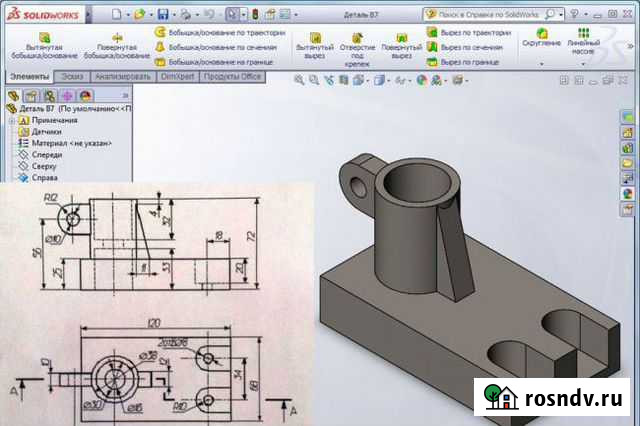640x426 pixels.
Task: Select Материал <не указан> tree item
Action: pos(65,143)
